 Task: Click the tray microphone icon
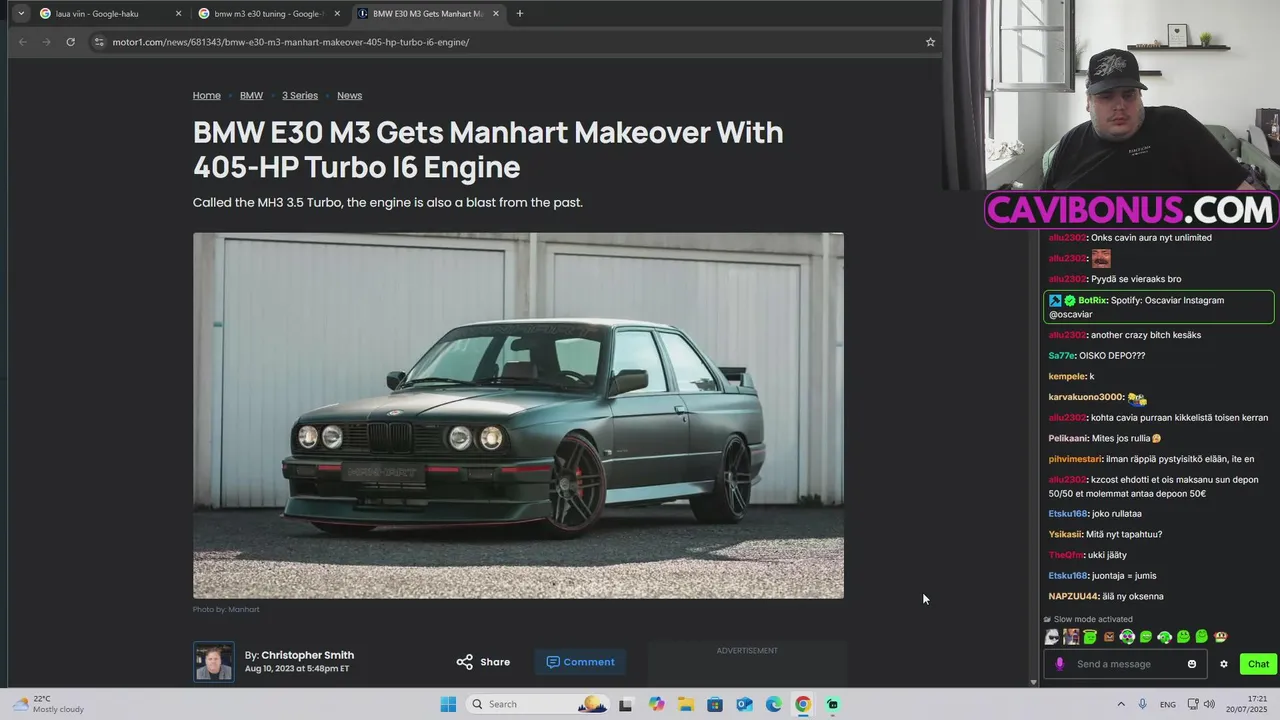tap(1143, 704)
